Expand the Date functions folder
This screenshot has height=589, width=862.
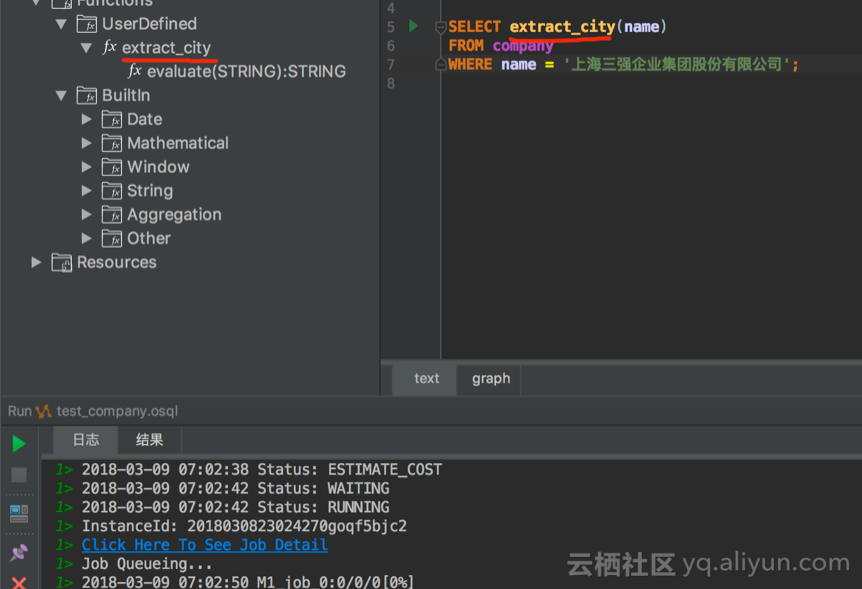click(x=86, y=119)
